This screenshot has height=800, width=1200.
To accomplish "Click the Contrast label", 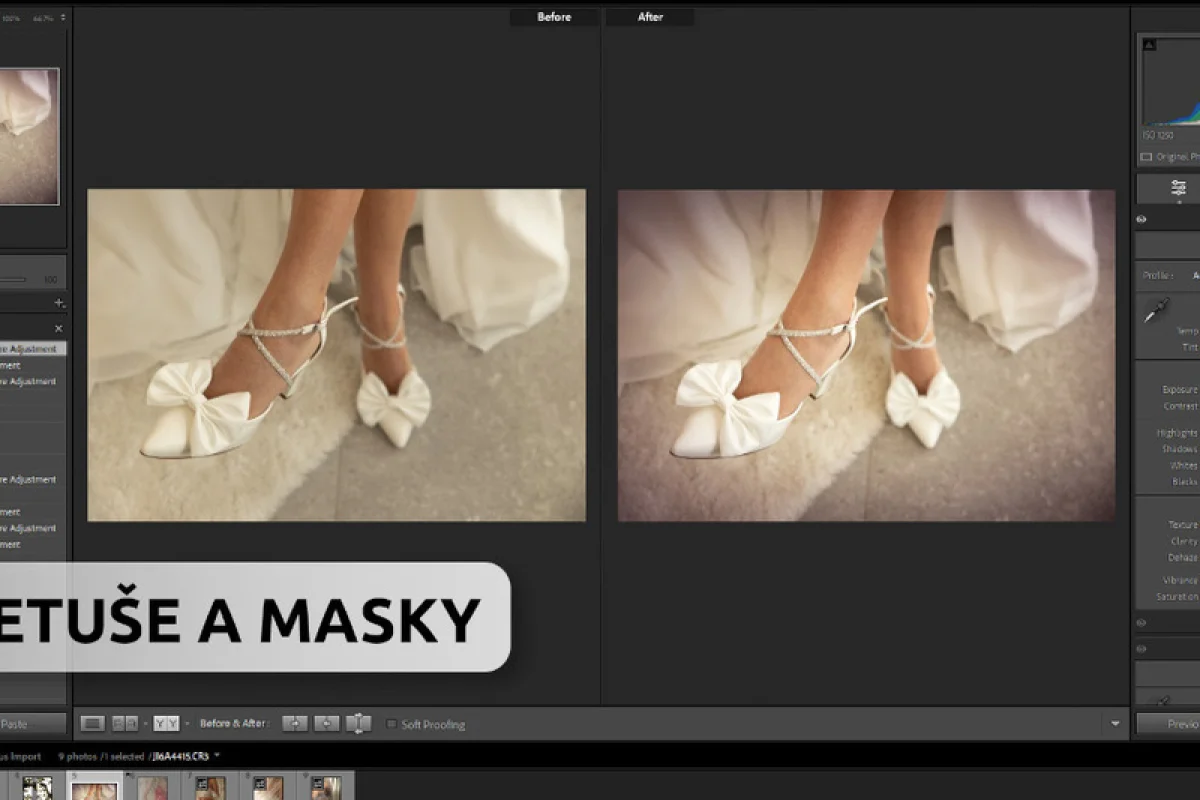I will pos(1181,406).
